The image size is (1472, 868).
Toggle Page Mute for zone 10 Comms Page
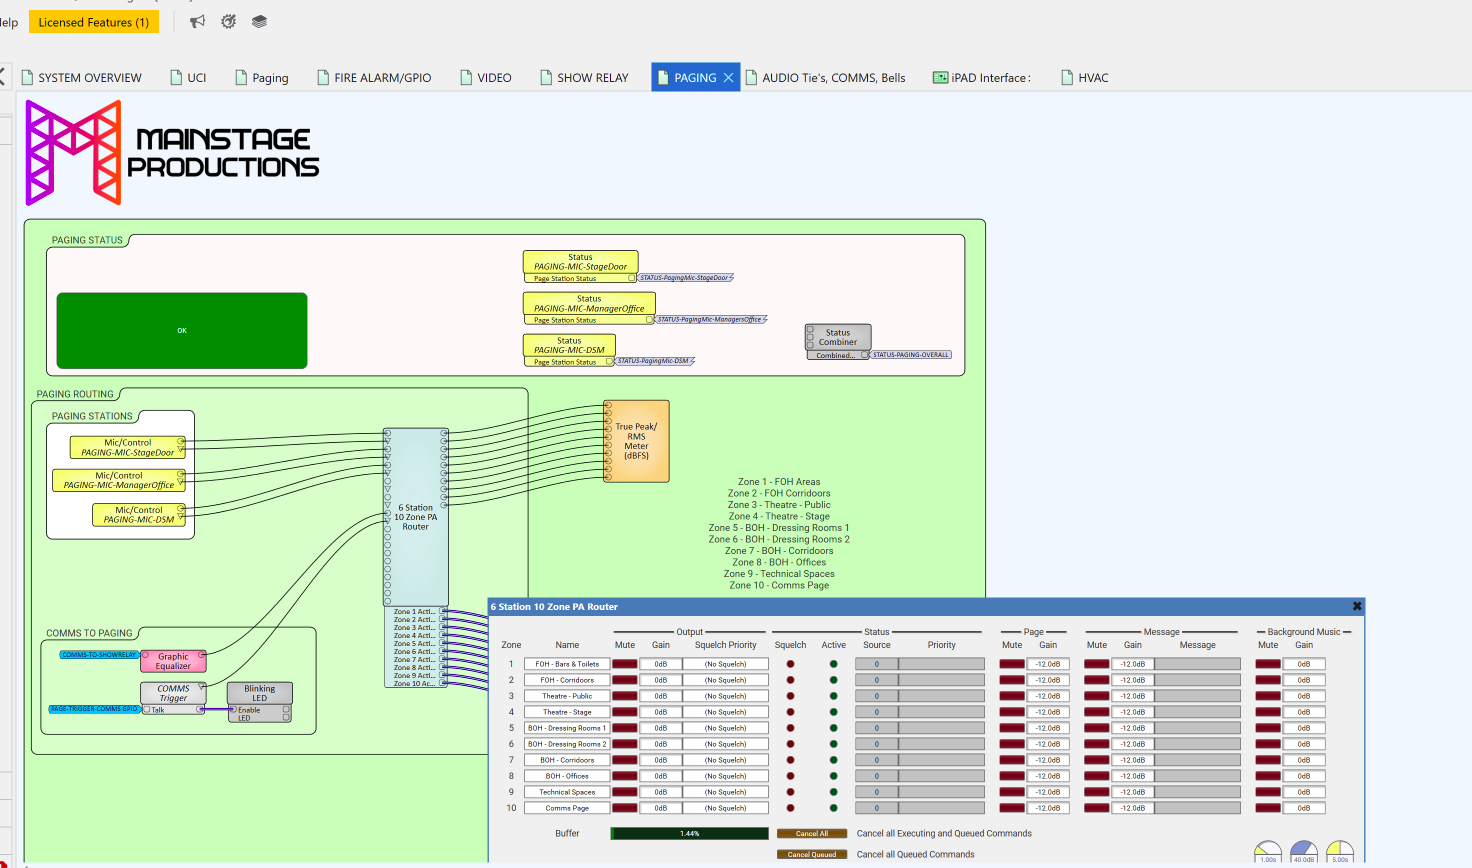(1012, 808)
